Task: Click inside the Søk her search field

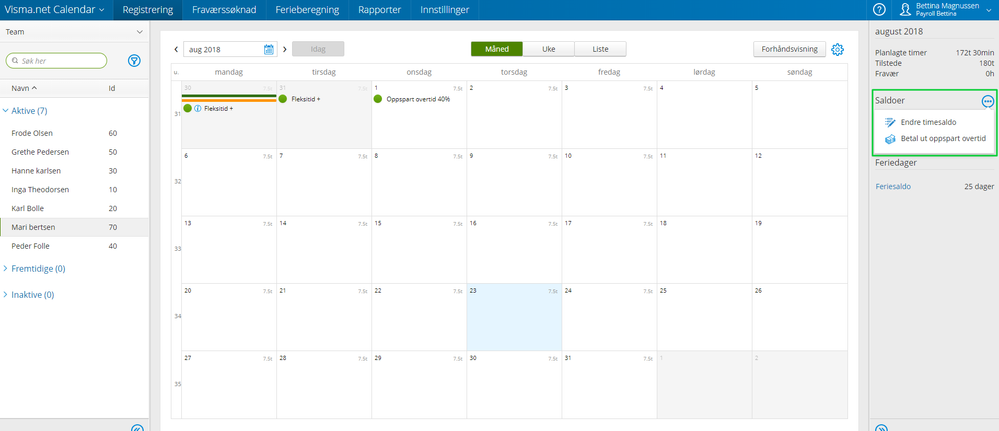Action: point(56,61)
